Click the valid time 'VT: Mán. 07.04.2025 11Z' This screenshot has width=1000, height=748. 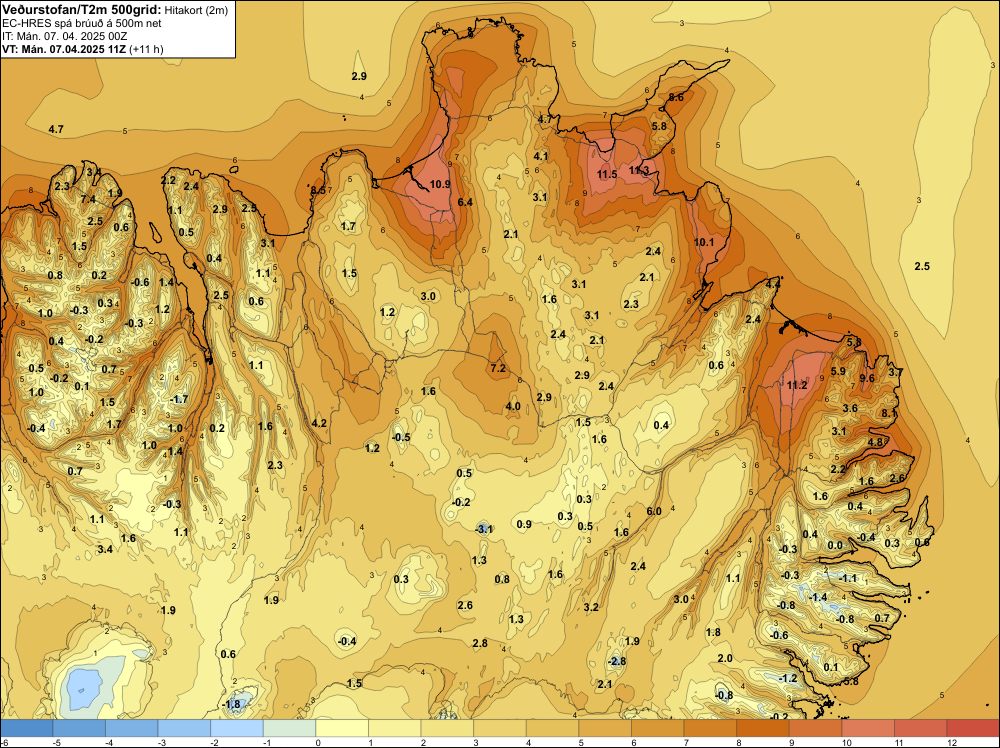click(64, 49)
